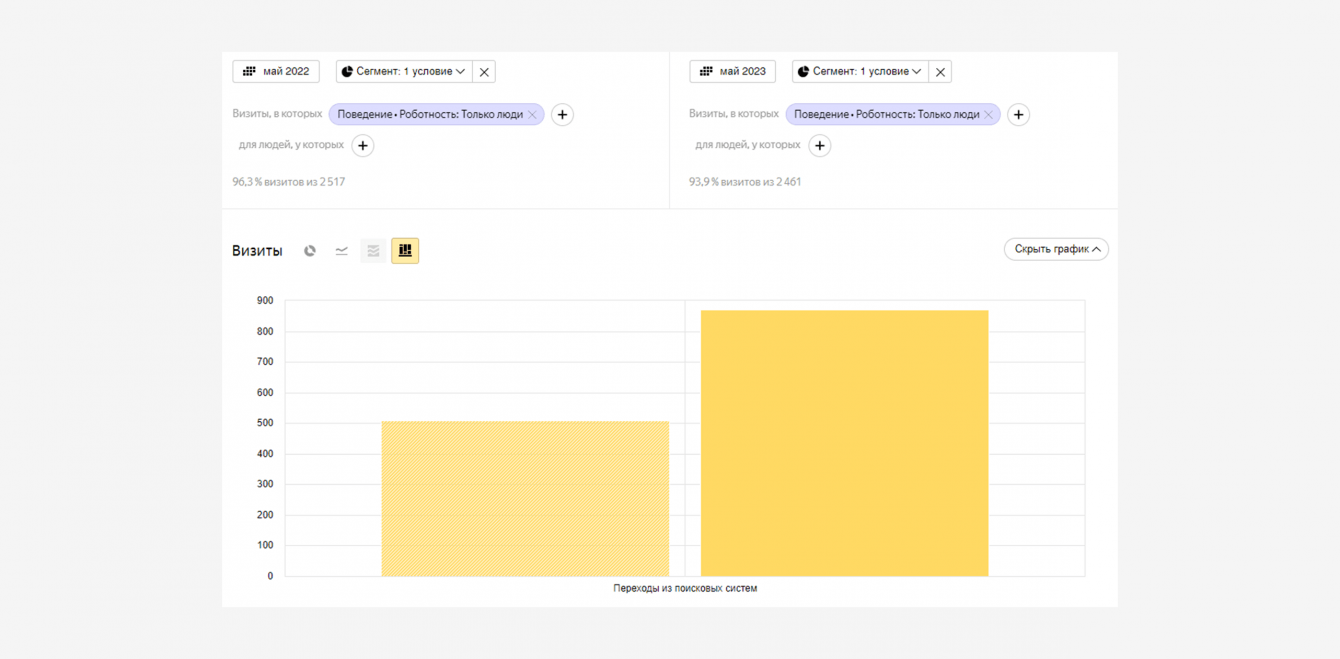Clear the right segment with X
Screen dimensions: 1340x659
click(x=940, y=72)
